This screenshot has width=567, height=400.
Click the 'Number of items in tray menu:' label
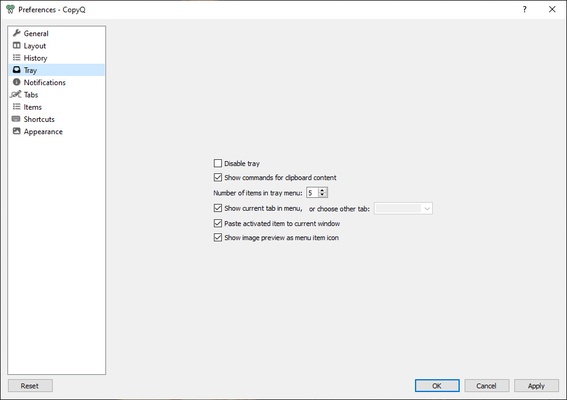point(257,193)
